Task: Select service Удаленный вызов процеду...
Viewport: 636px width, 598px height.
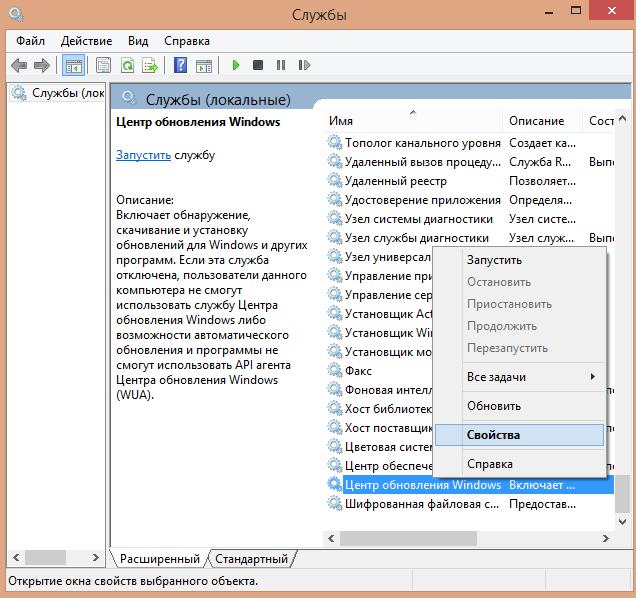Action: [x=423, y=162]
